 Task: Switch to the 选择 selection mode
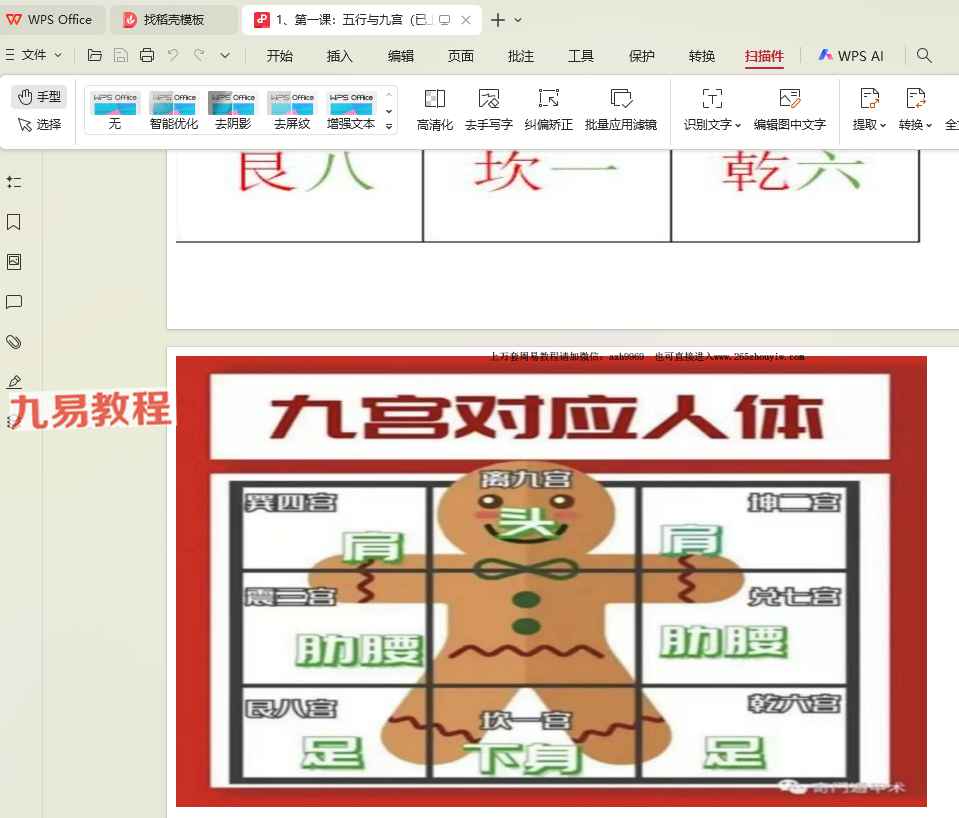(x=39, y=125)
